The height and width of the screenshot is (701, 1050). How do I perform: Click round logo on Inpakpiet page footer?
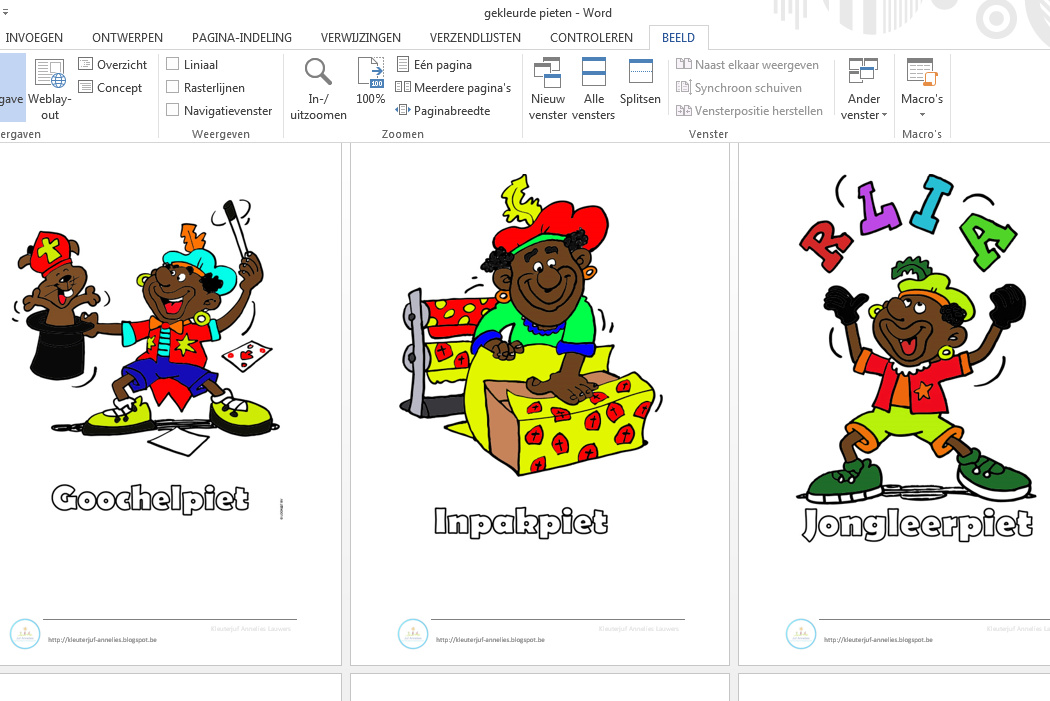[x=413, y=633]
